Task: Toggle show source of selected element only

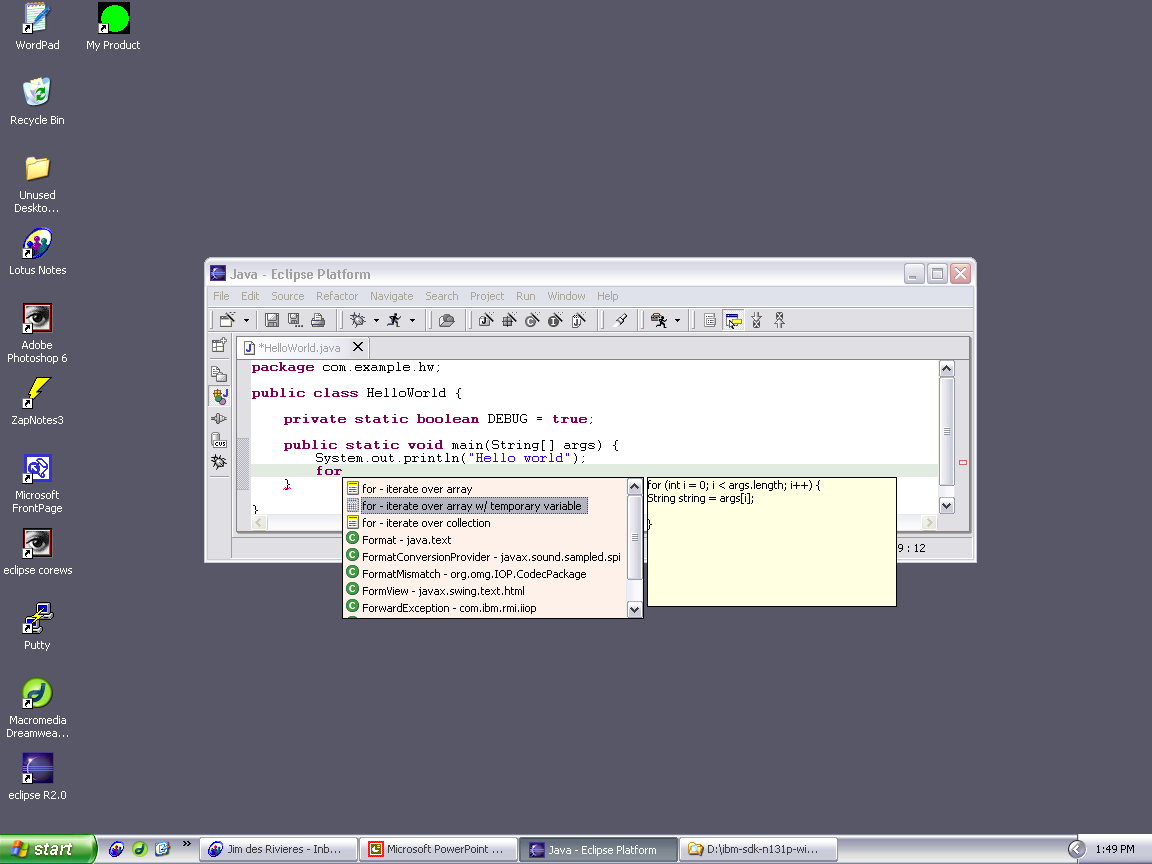Action: pyautogui.click(x=710, y=320)
